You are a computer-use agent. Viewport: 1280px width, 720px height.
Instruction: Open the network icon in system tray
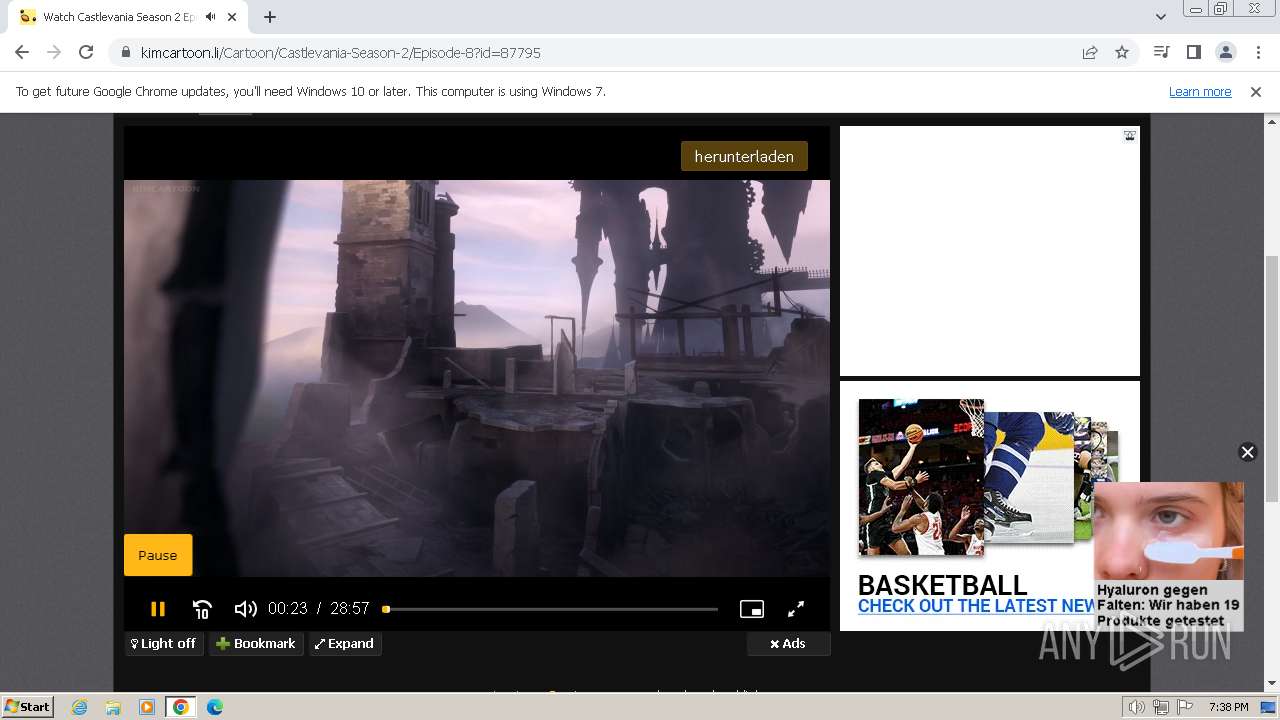coord(1161,707)
